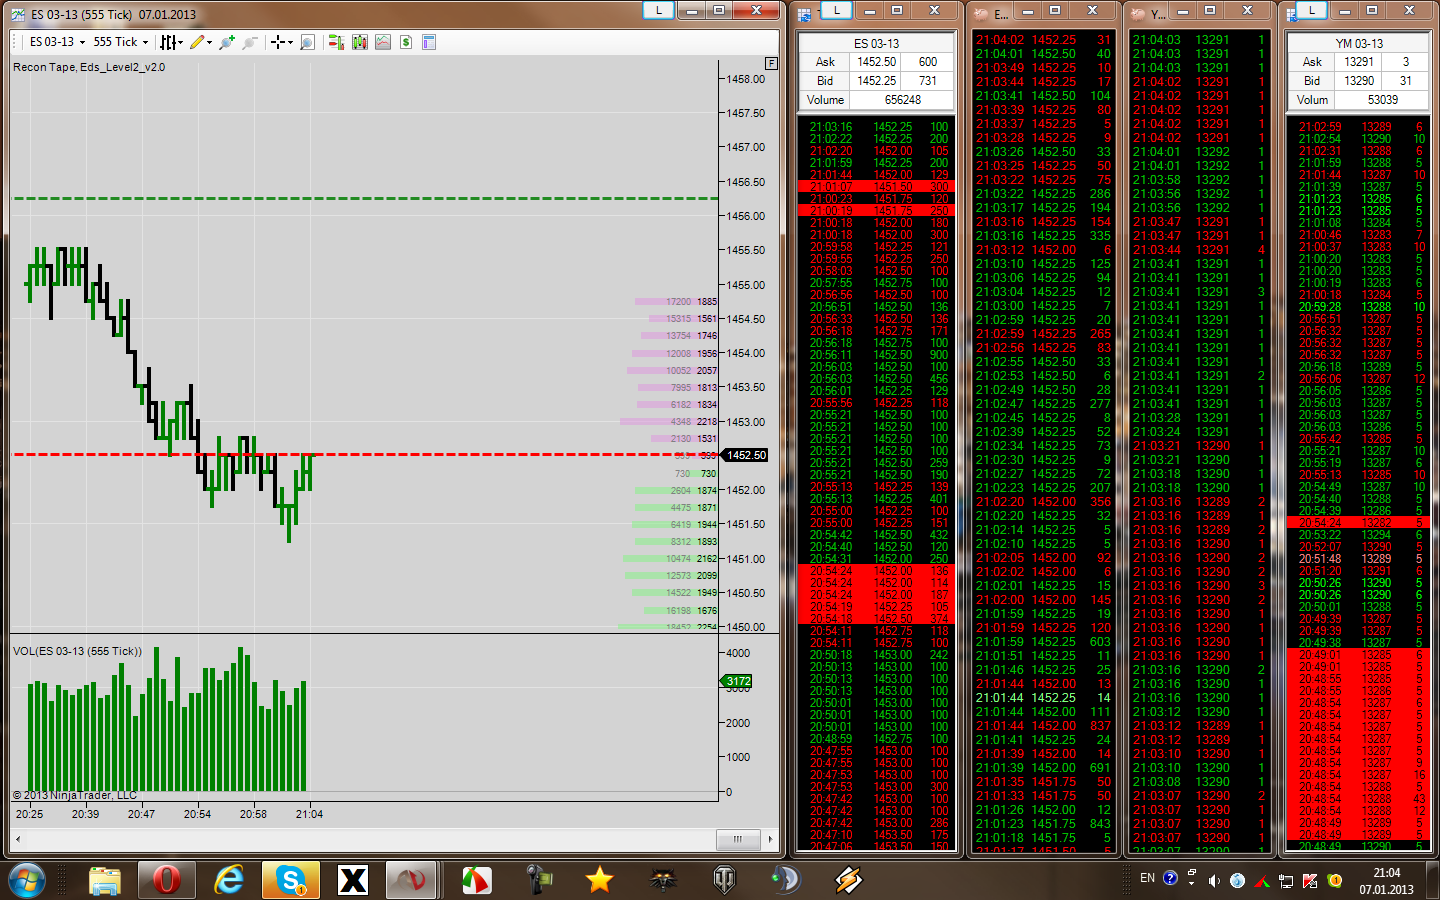
Task: Launch the yellow star taskbar icon
Action: click(x=599, y=880)
